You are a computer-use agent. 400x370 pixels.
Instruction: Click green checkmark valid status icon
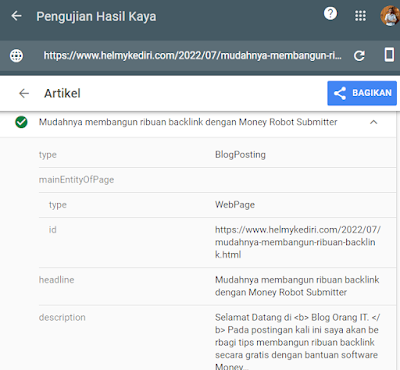click(x=21, y=122)
